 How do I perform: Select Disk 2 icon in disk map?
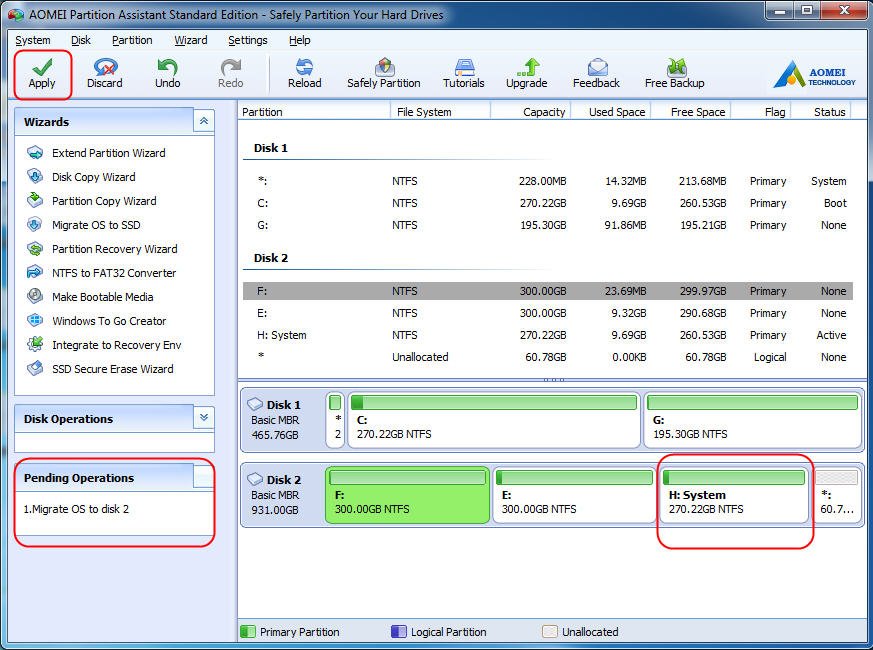[255, 479]
